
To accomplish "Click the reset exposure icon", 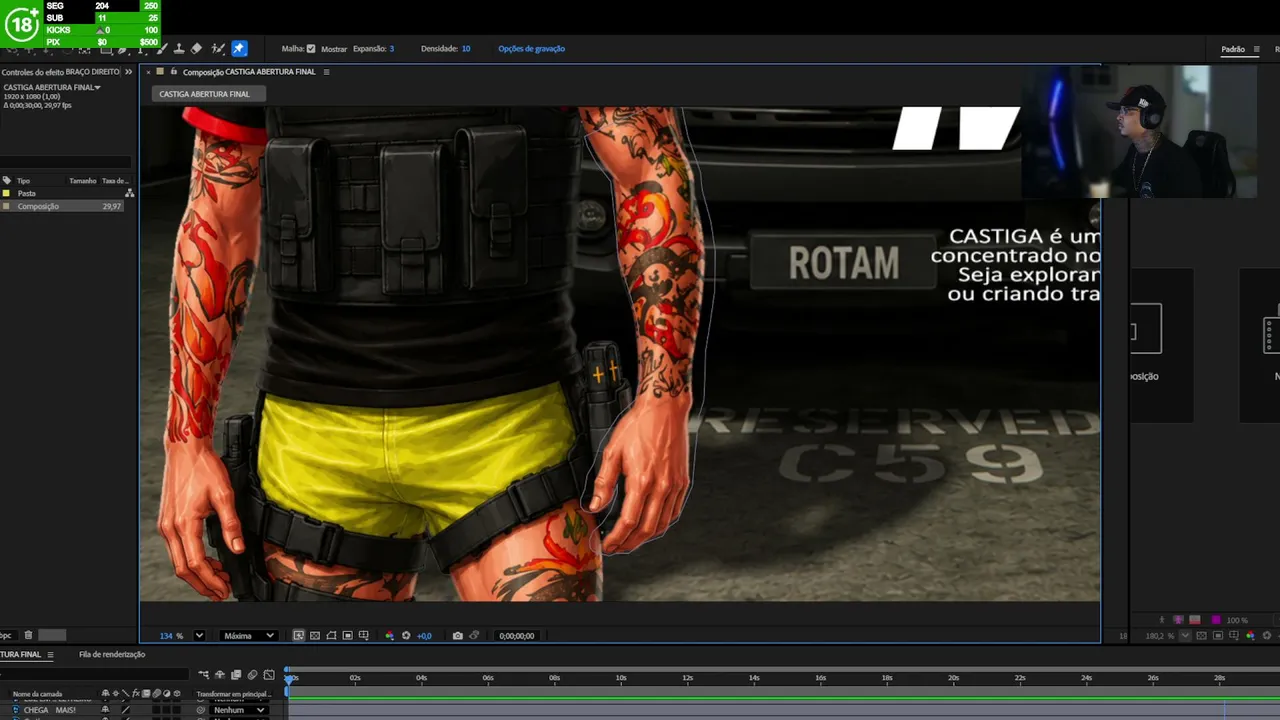I will (x=406, y=636).
